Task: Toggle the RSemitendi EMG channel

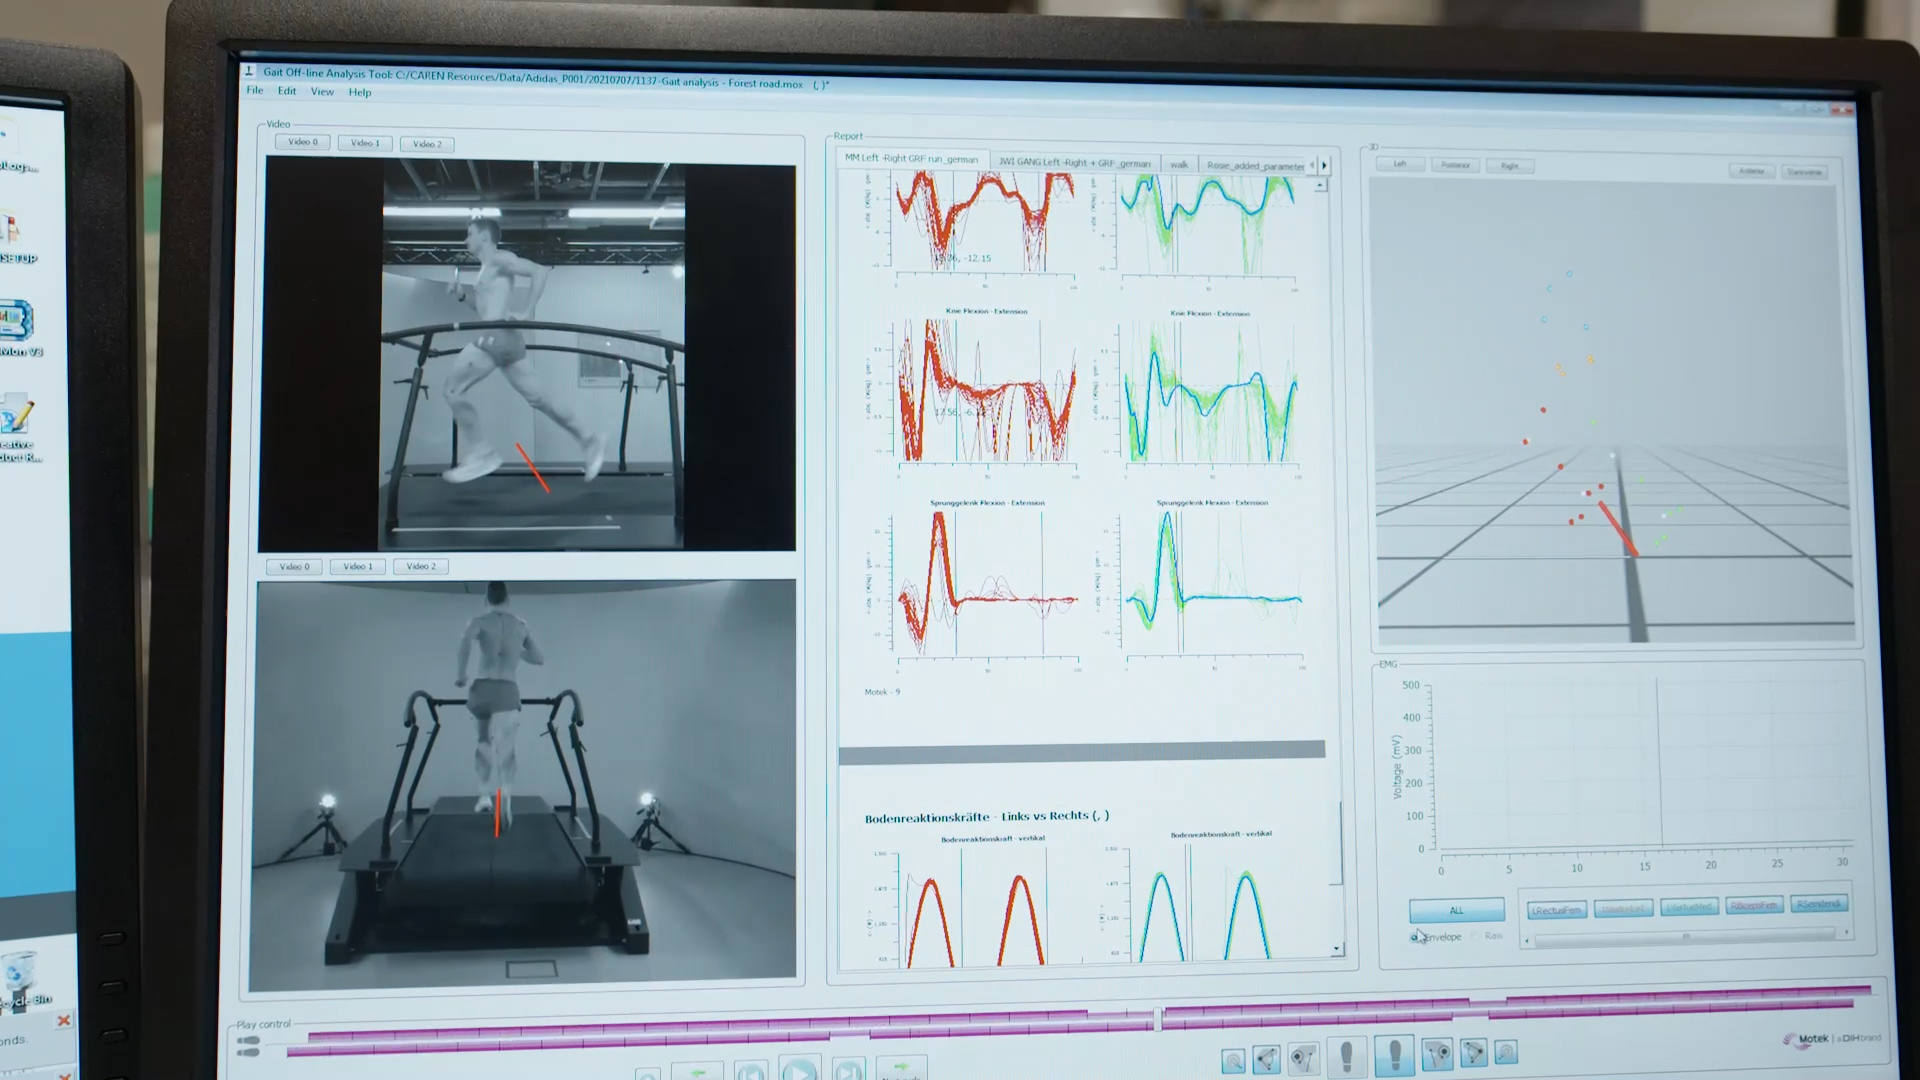Action: tap(1818, 904)
